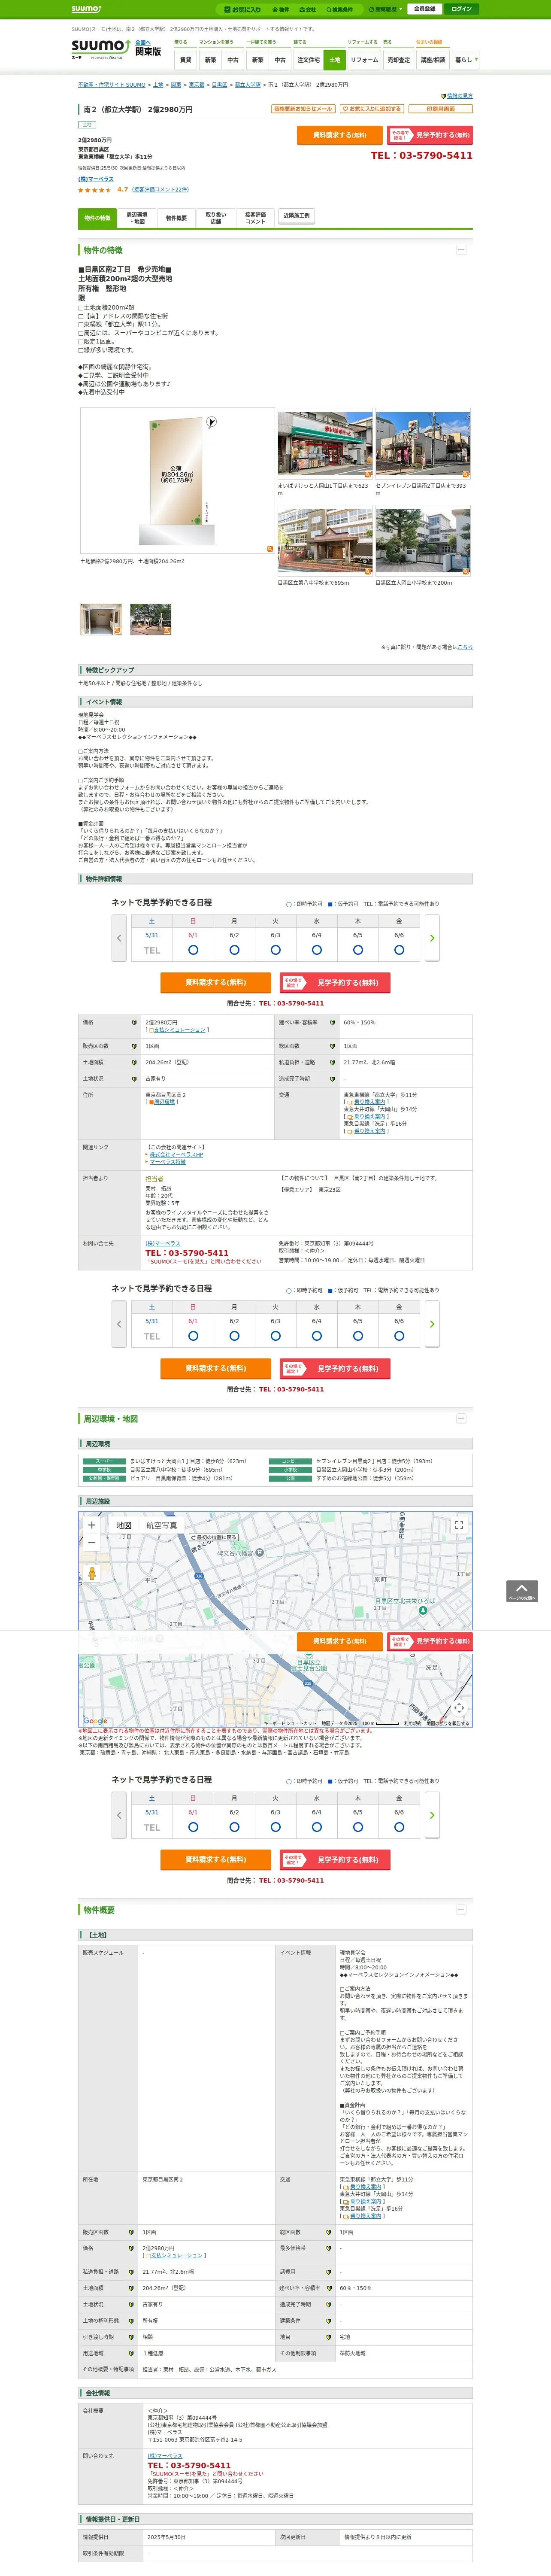Viewport: 551px width, 2576px height.
Task: Select 6/3 slot circle in second schedule
Action: click(275, 1336)
